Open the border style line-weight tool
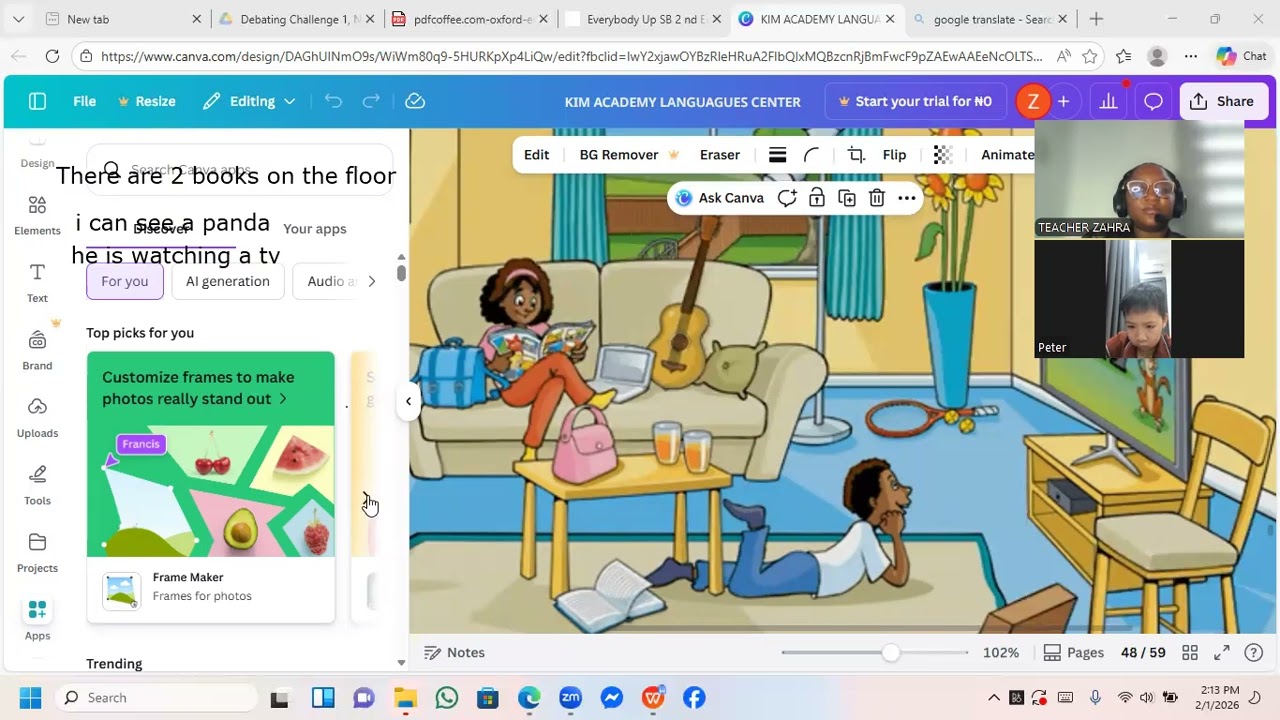 777,155
